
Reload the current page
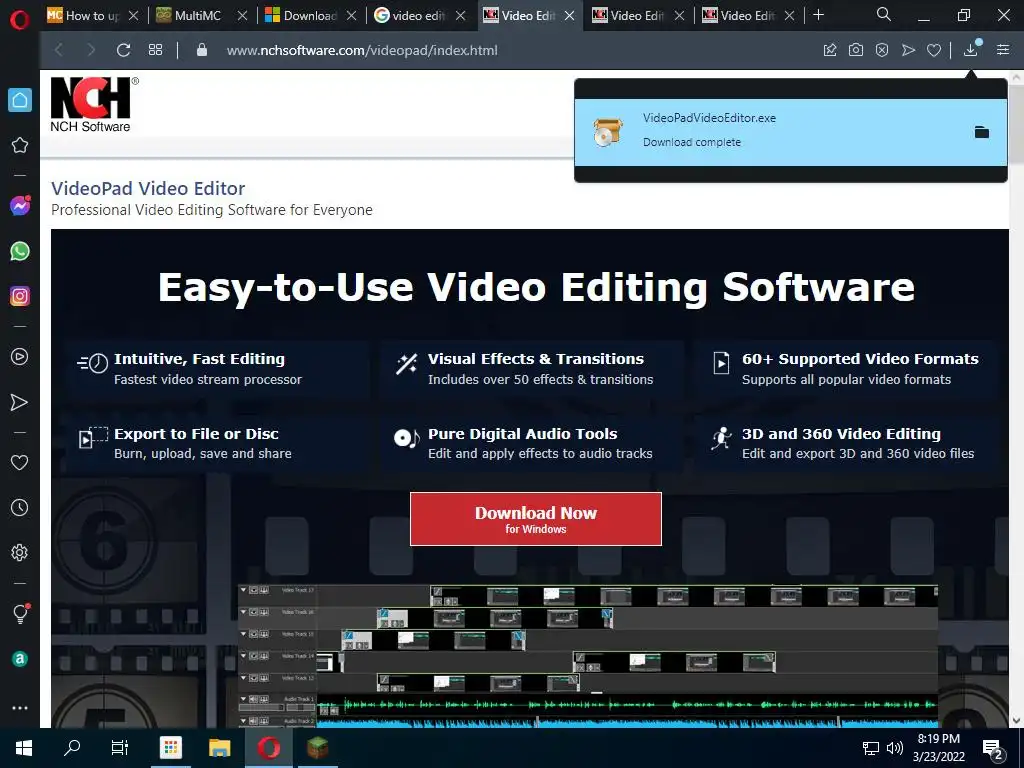coord(123,50)
